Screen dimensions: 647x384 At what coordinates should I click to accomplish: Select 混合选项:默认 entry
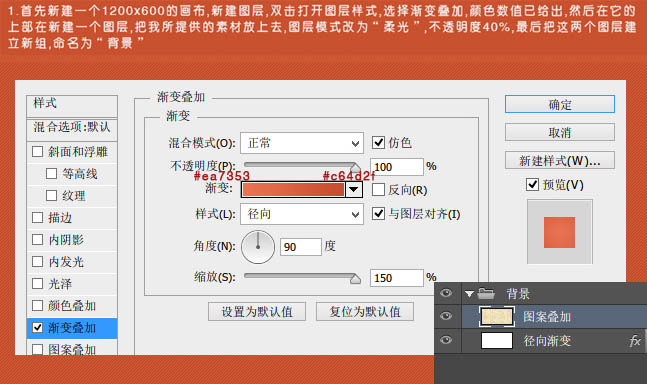coord(72,128)
